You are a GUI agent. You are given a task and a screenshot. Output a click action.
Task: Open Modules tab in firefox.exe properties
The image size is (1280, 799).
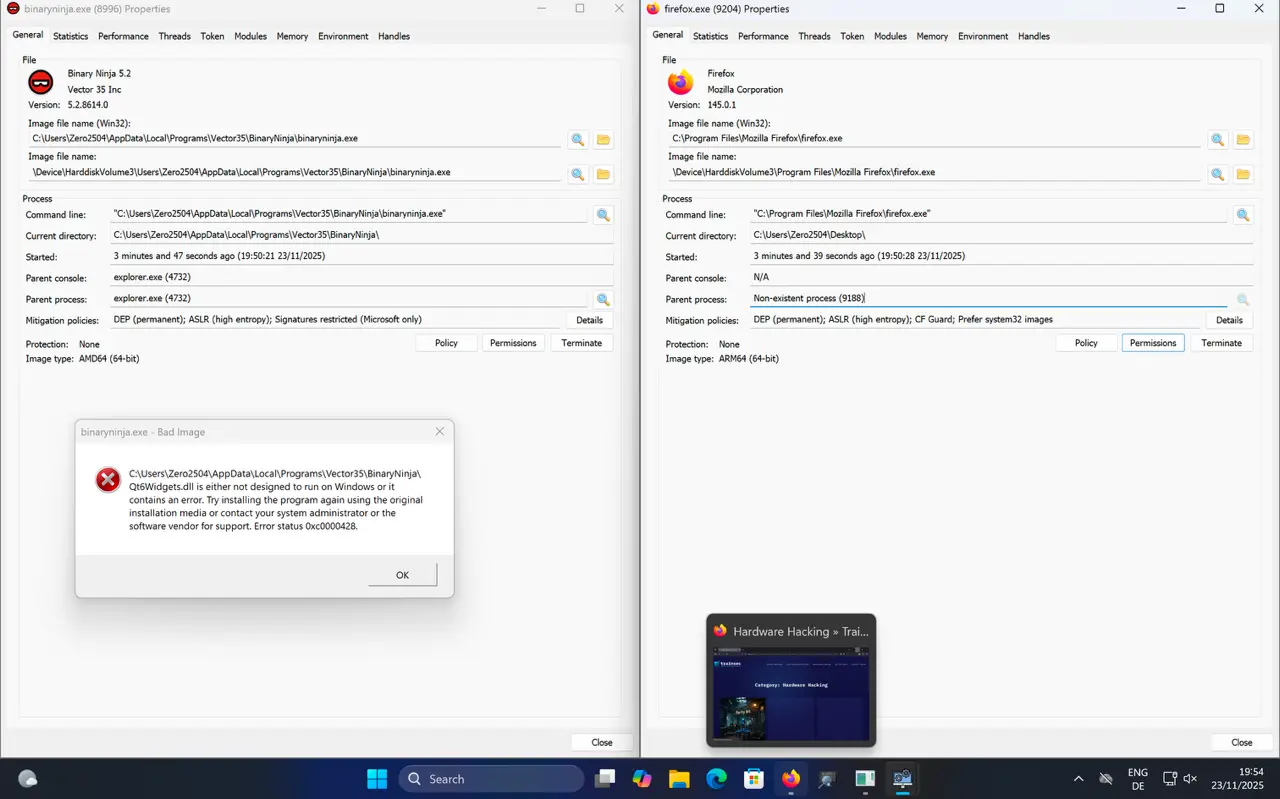pos(890,36)
